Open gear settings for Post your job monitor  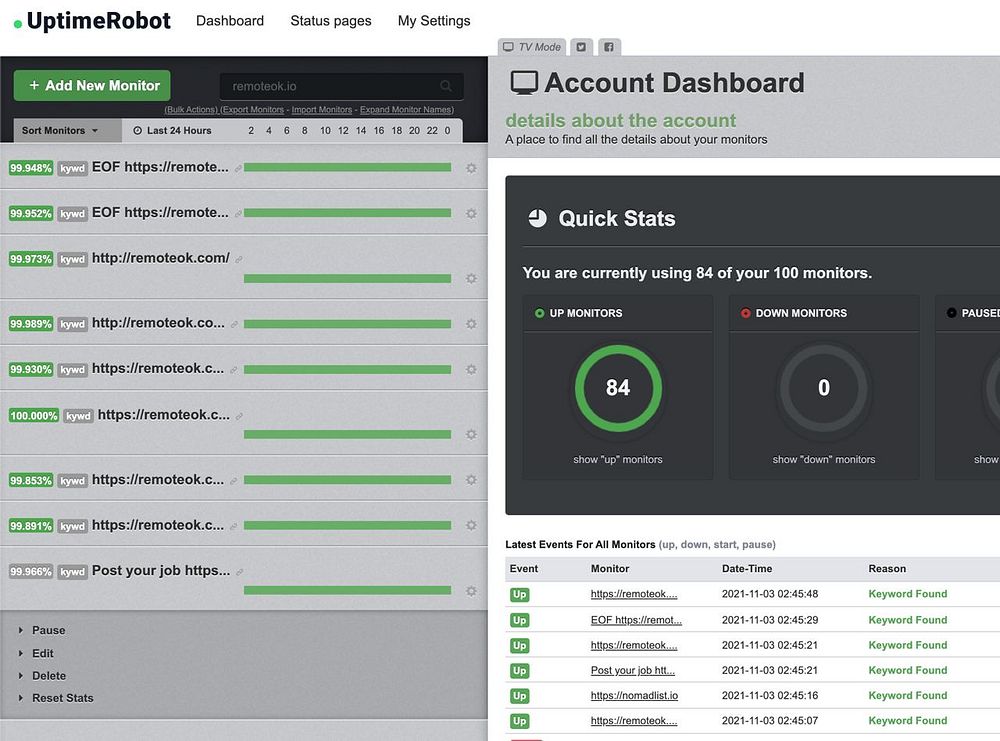pos(471,591)
